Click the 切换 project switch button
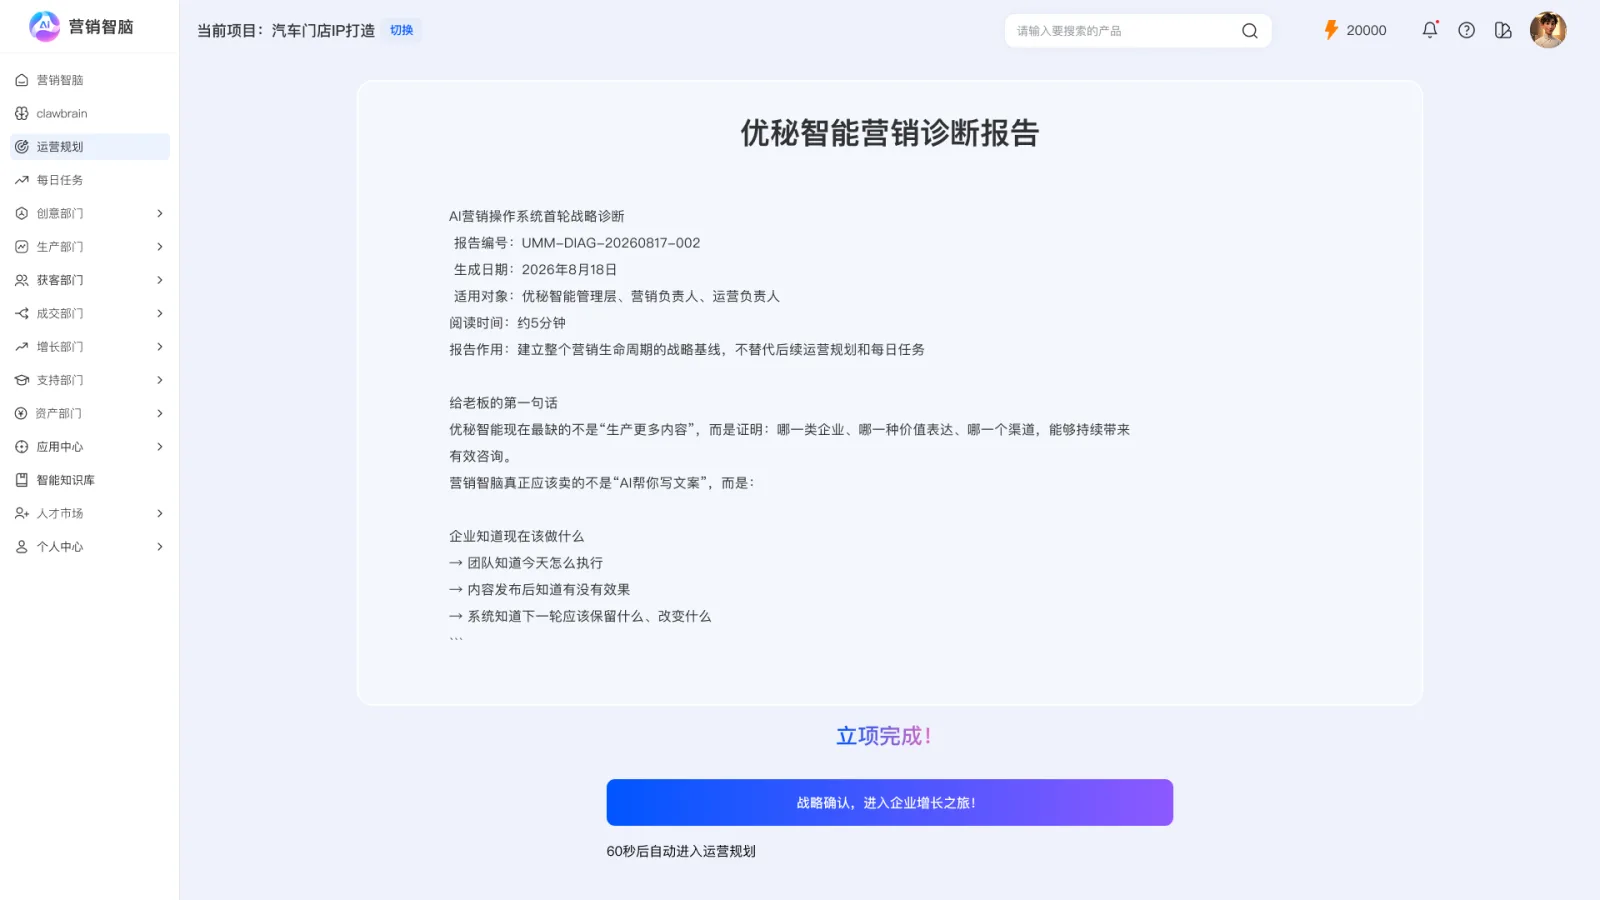 tap(402, 30)
